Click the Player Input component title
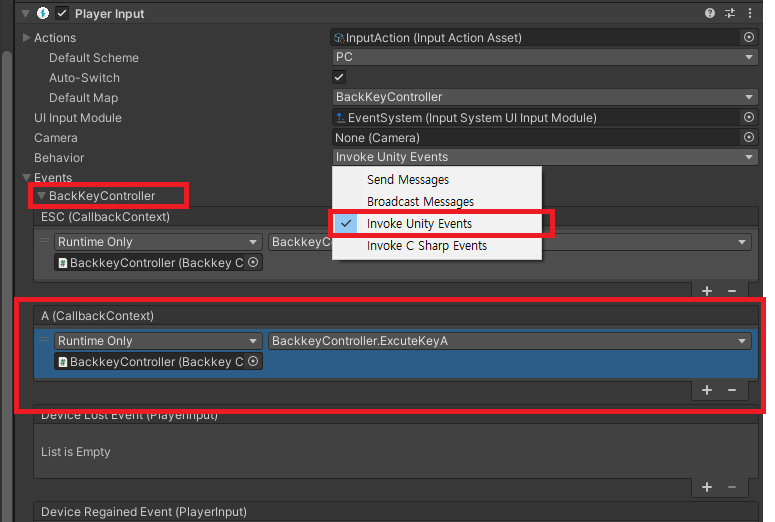Screen dimensions: 775x522 109,14
